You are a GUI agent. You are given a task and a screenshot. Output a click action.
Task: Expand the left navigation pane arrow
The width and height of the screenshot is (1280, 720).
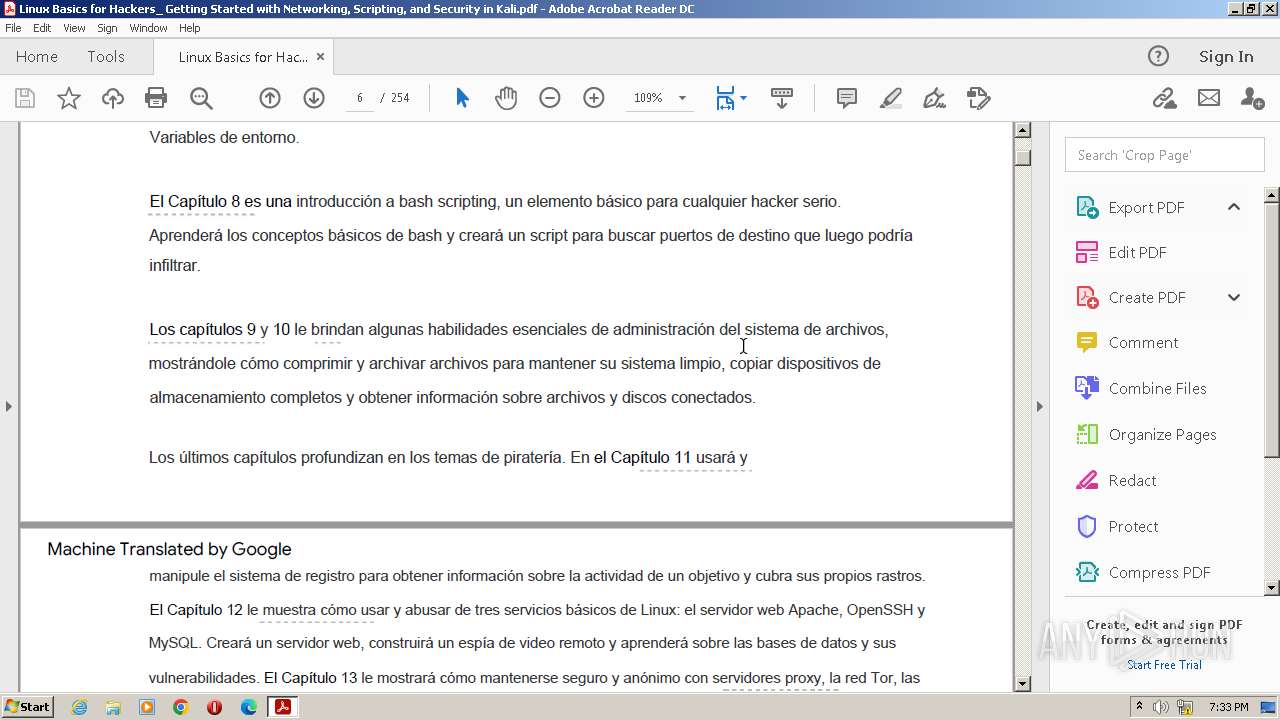8,406
